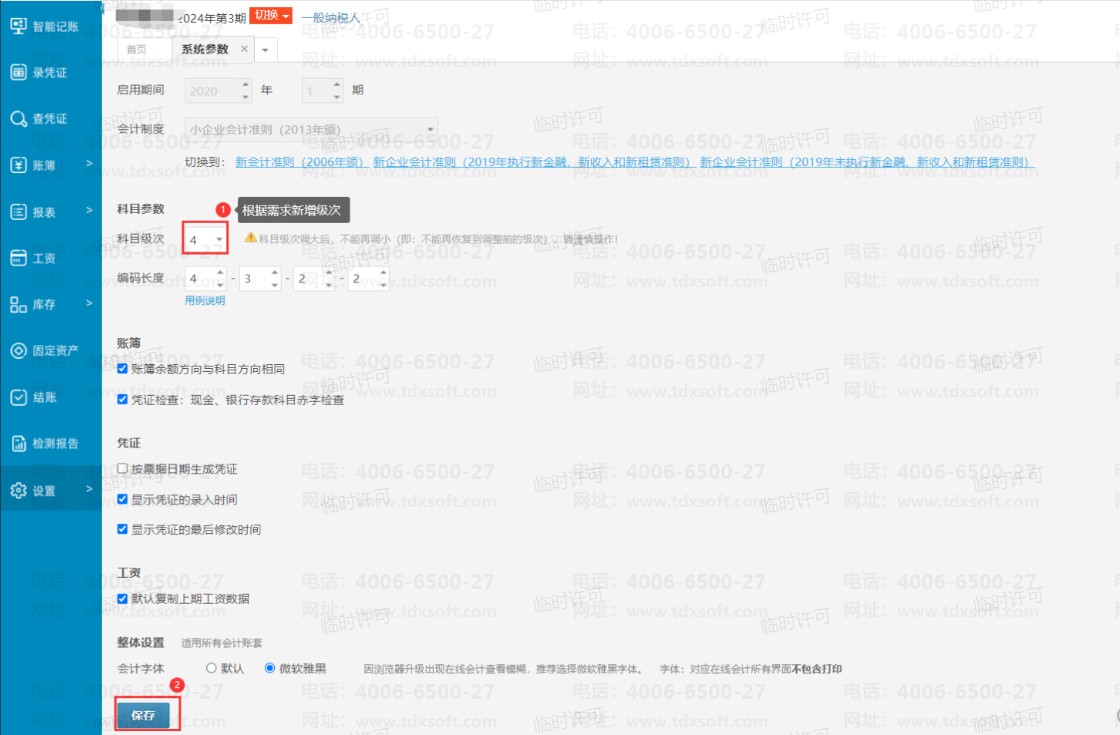This screenshot has width=1120, height=735.
Task: Click 一般纳税人 link
Action: [x=331, y=17]
